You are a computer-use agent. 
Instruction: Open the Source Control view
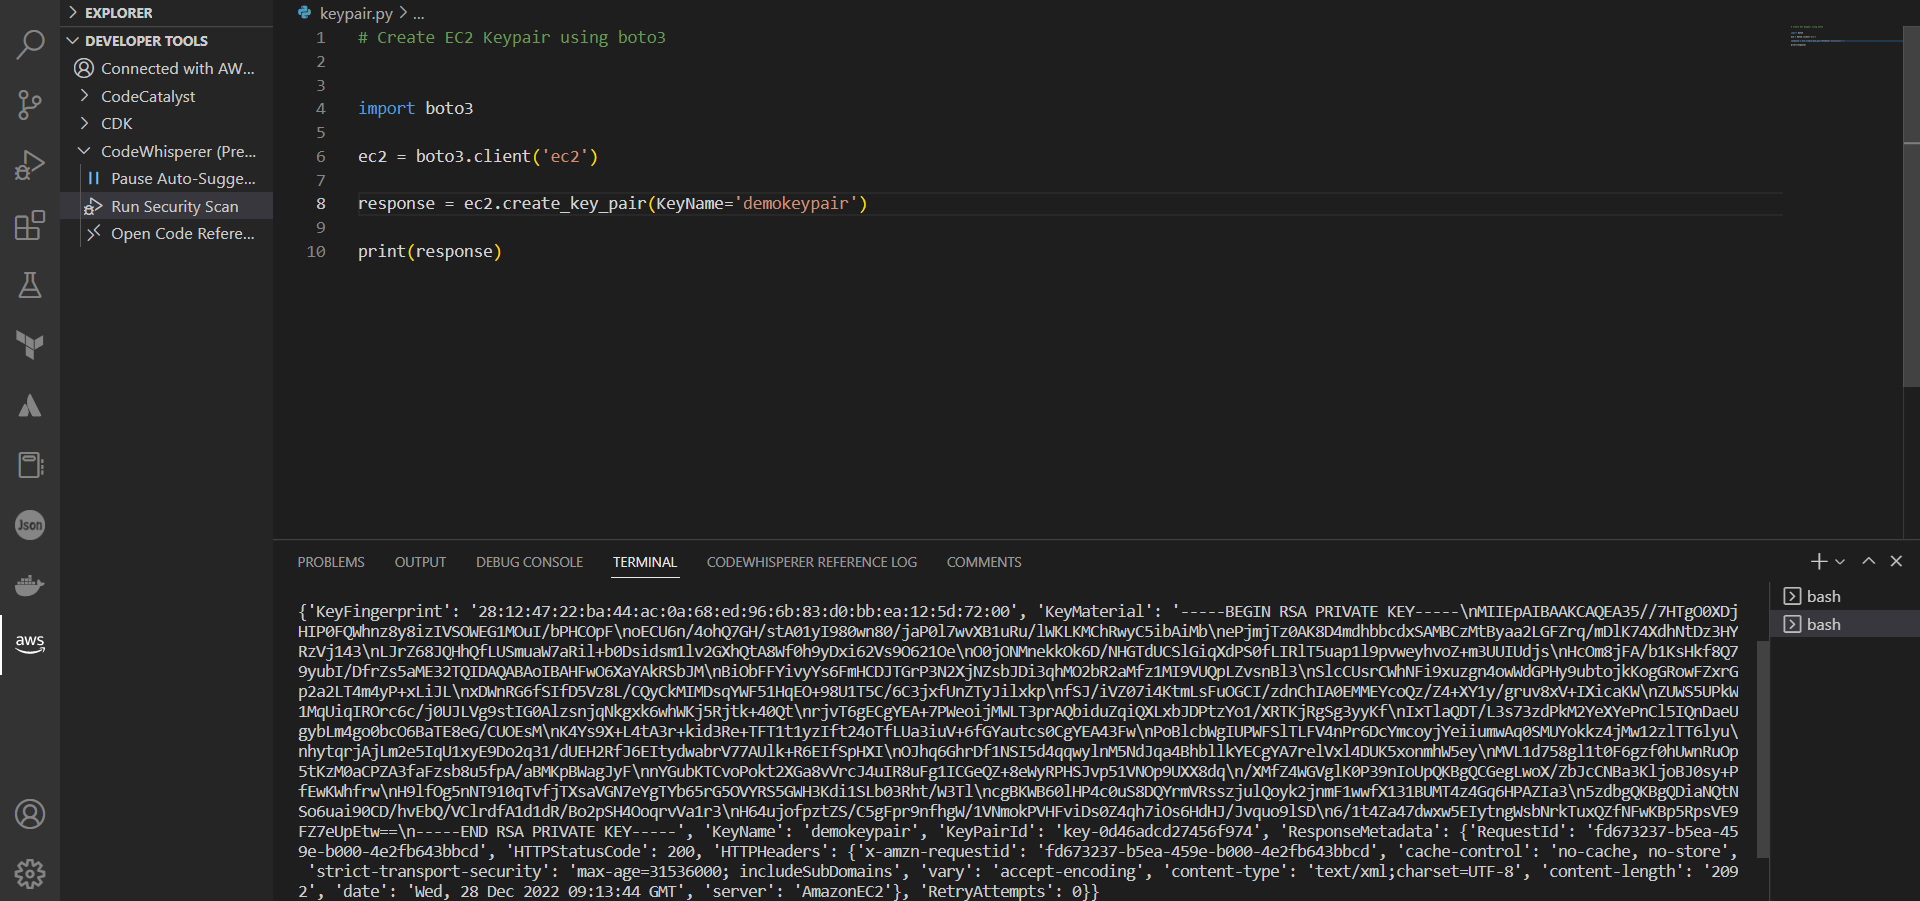click(x=30, y=105)
